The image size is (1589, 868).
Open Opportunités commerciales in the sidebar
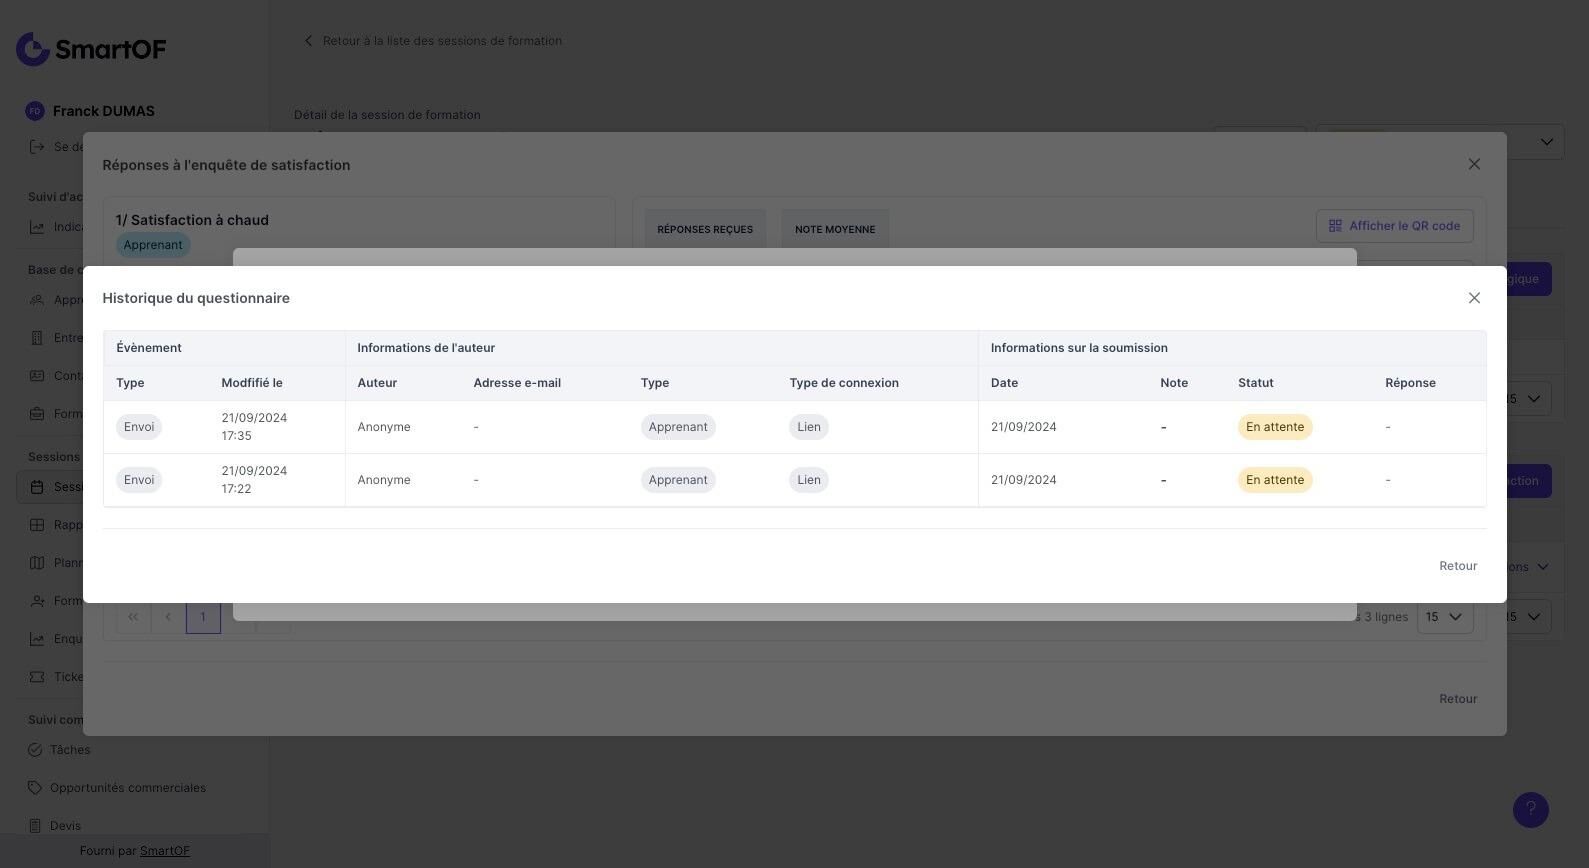[128, 788]
